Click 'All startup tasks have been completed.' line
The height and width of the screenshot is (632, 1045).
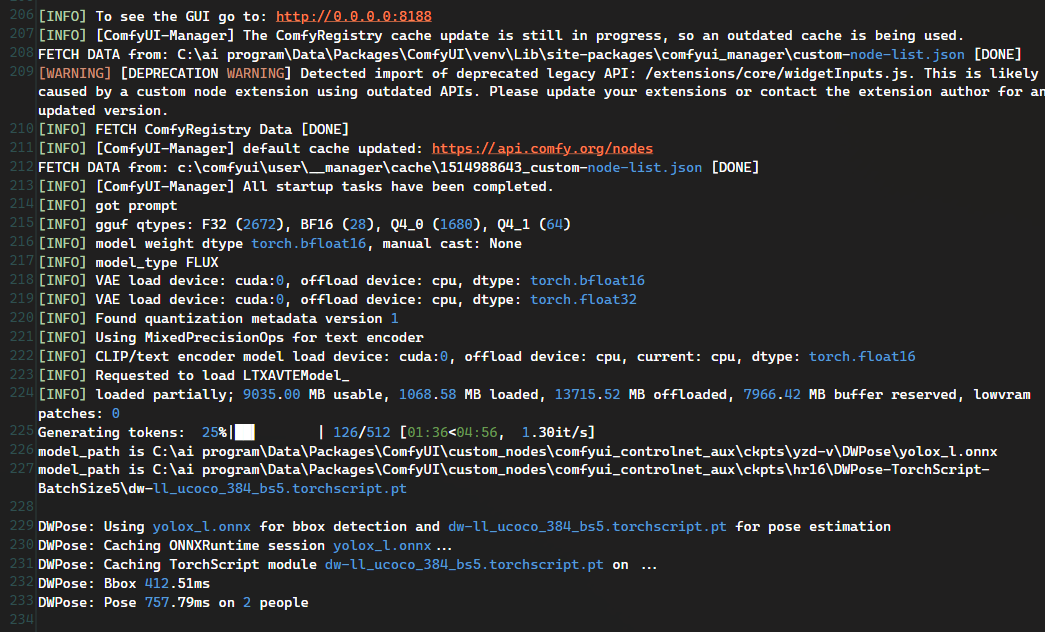296,187
